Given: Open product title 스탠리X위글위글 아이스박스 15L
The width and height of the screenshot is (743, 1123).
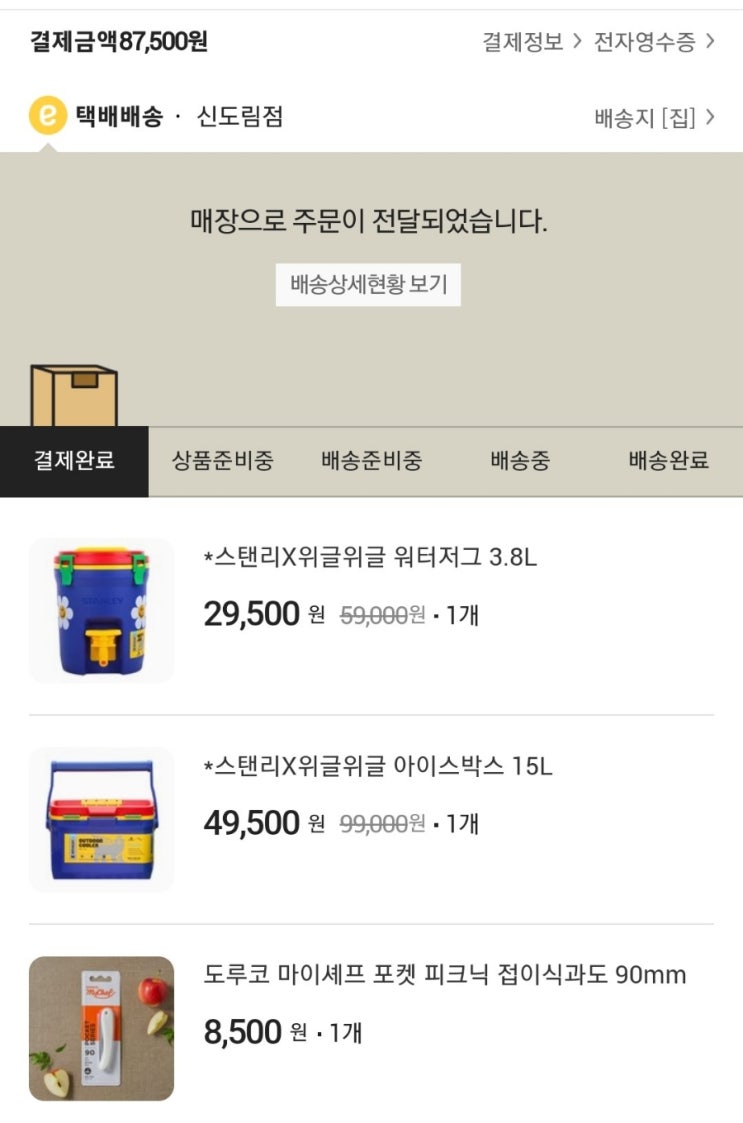Looking at the screenshot, I should pyautogui.click(x=378, y=766).
